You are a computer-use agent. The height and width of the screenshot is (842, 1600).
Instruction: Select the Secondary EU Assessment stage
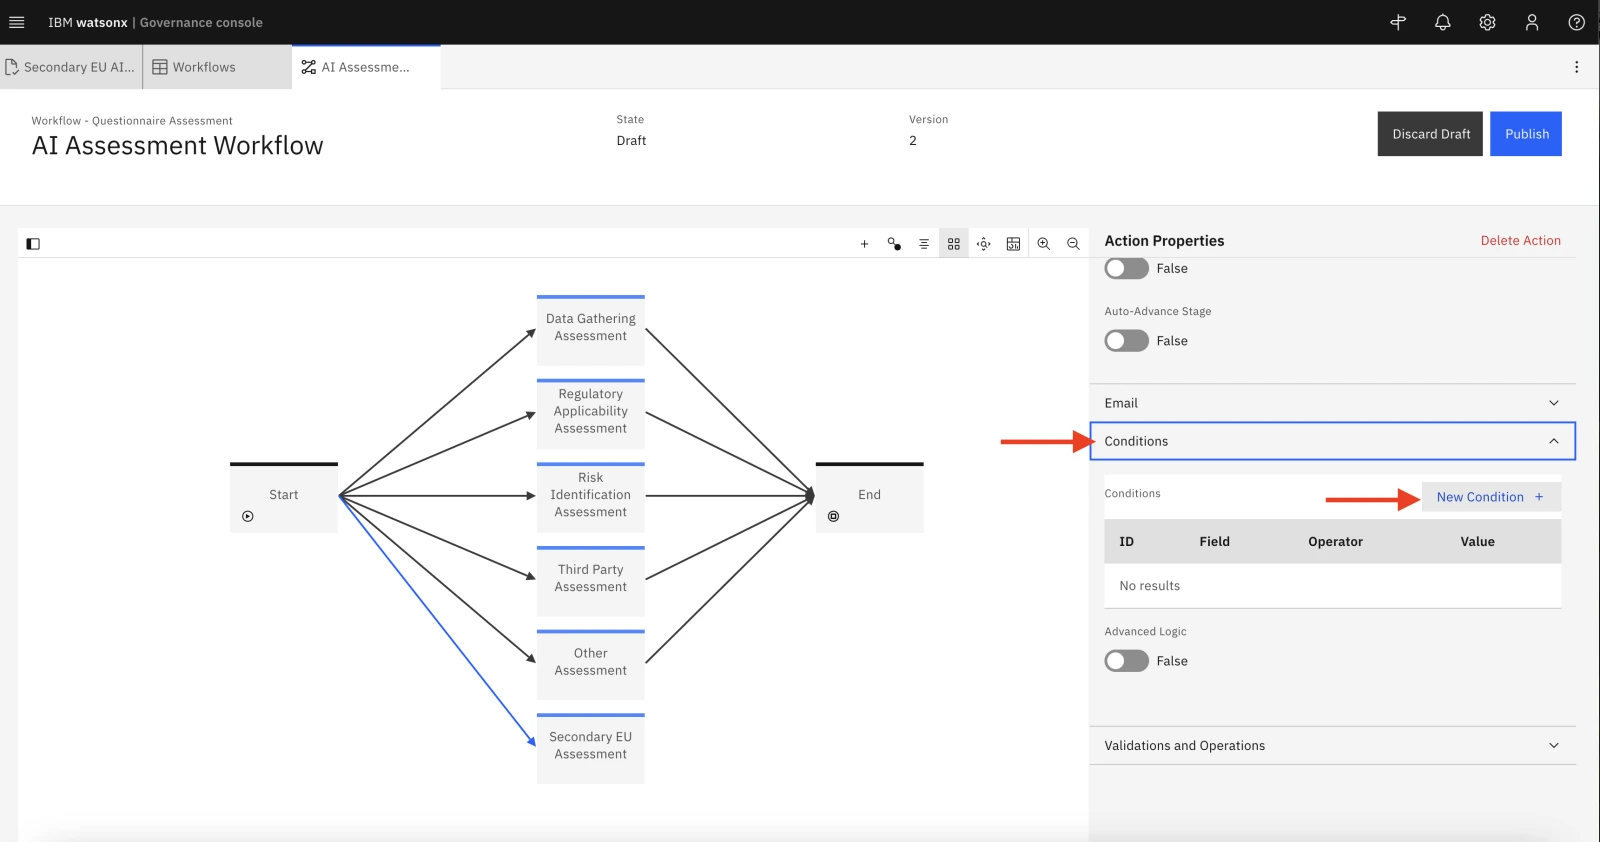coord(591,748)
